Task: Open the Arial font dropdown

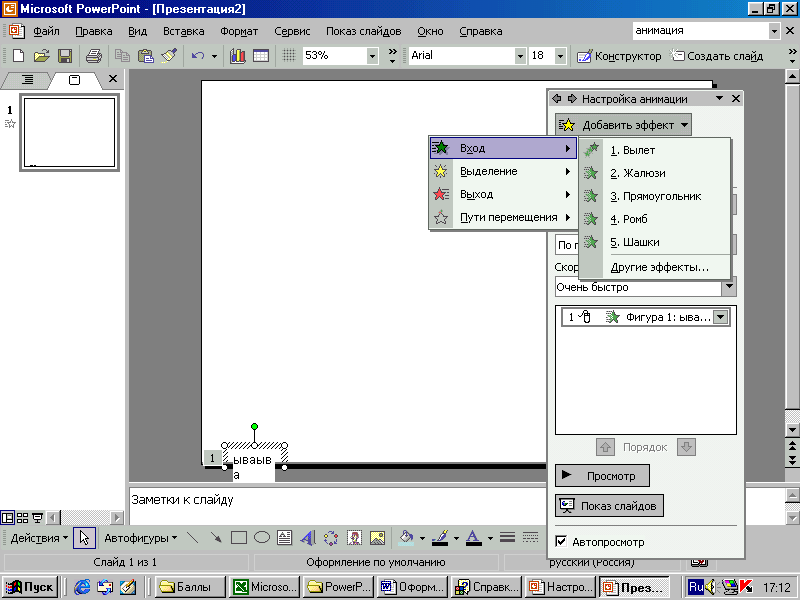Action: [520, 56]
